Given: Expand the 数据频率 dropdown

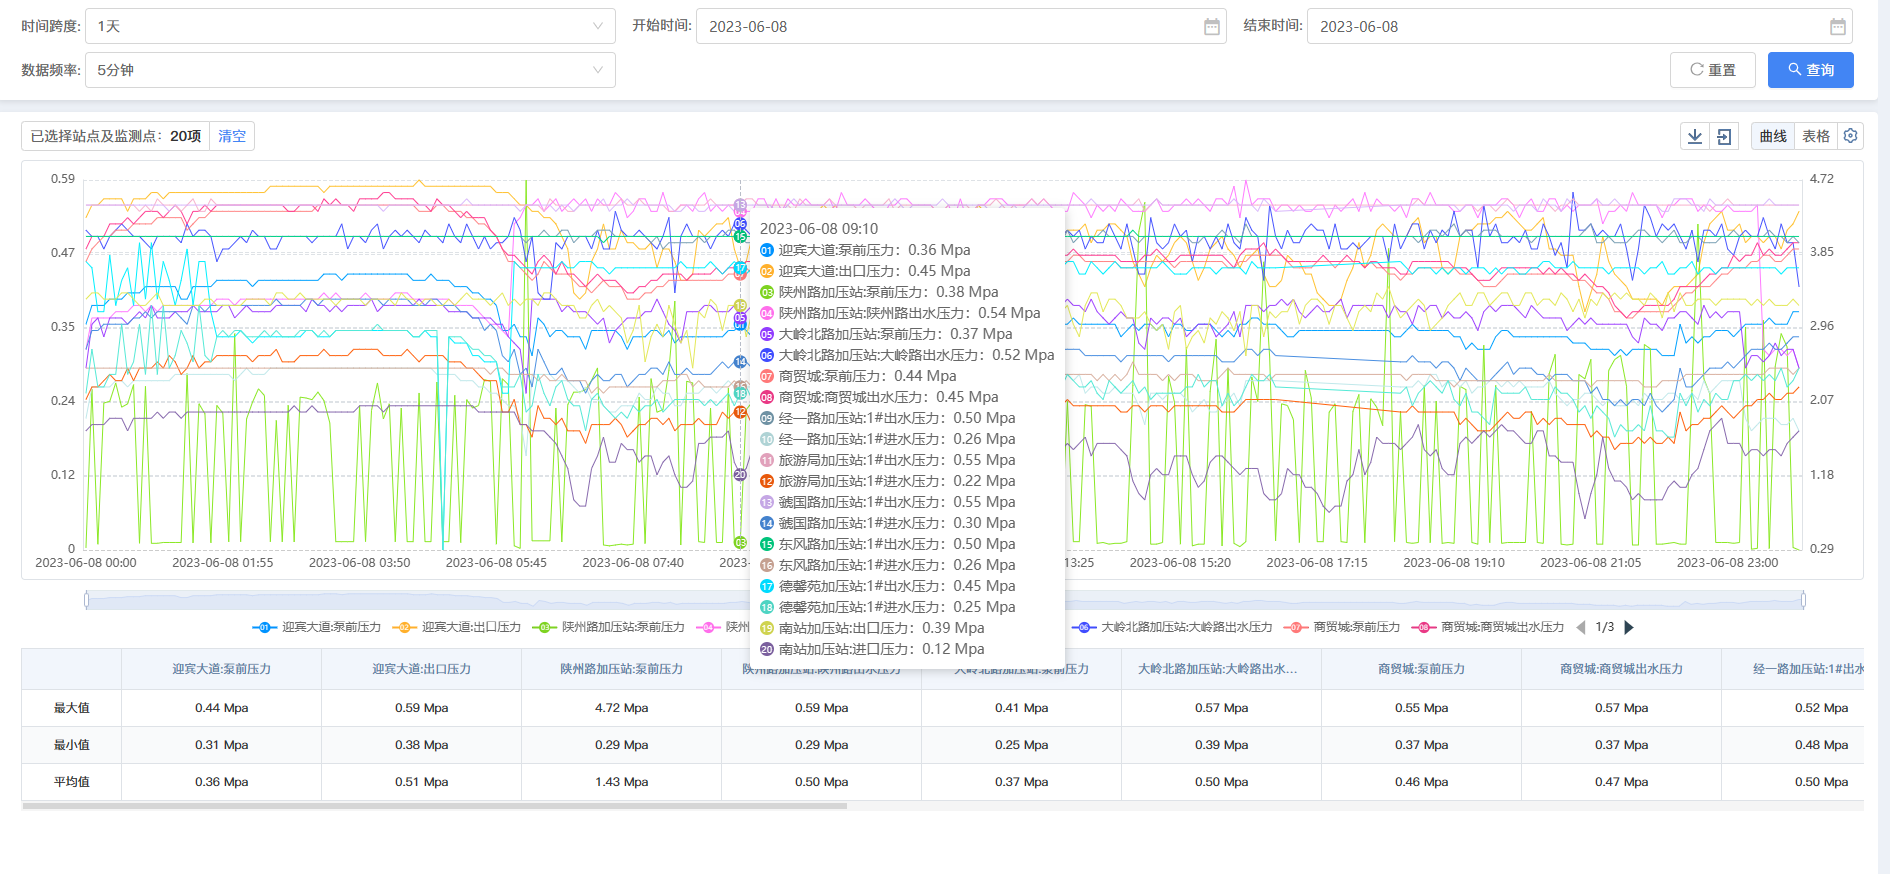Looking at the screenshot, I should coord(350,70).
